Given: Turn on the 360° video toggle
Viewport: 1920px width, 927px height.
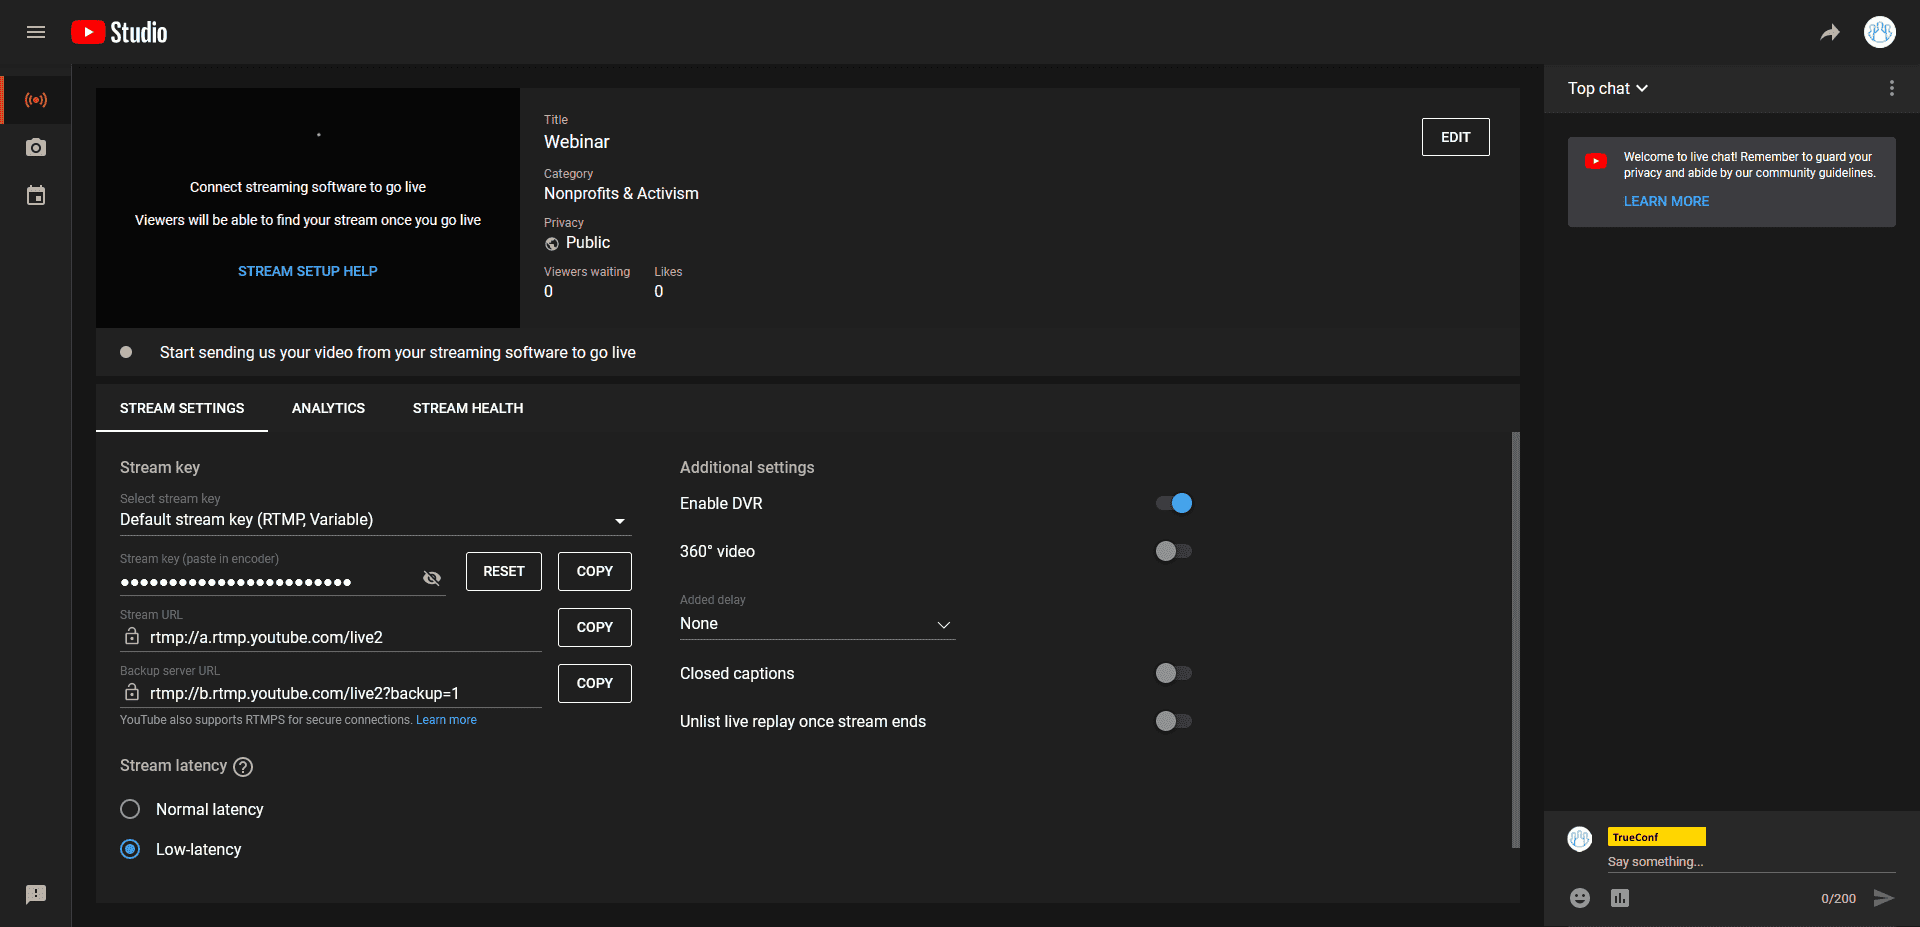Looking at the screenshot, I should [1174, 551].
